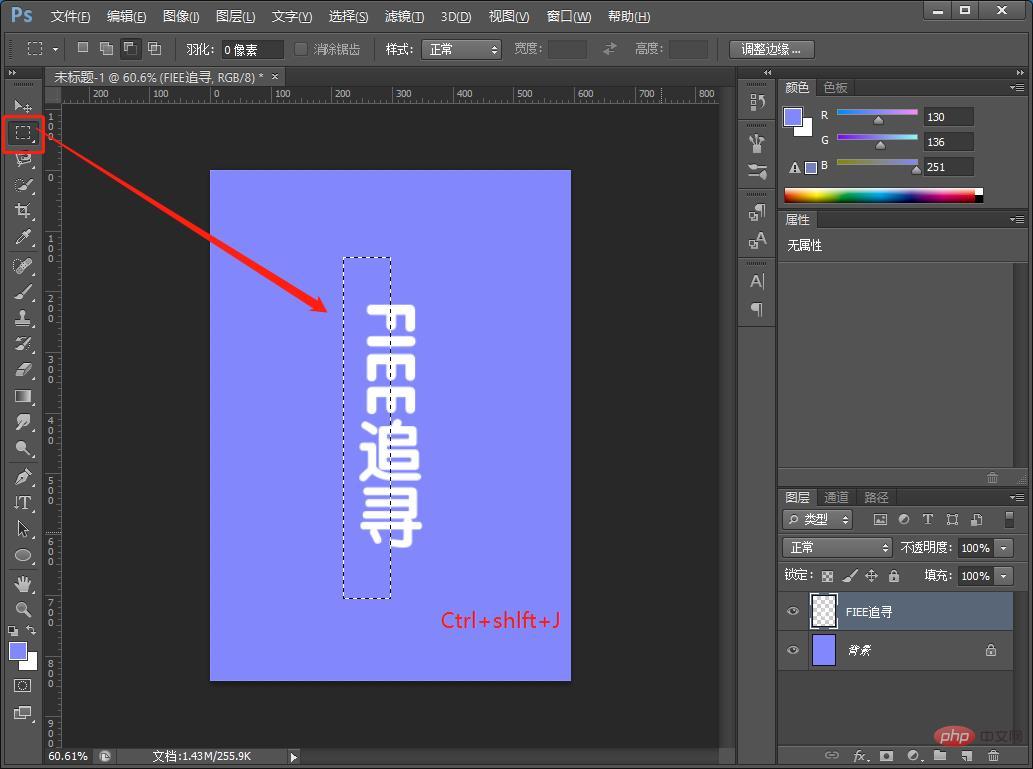Toggle Quick Mask mode

click(22, 685)
